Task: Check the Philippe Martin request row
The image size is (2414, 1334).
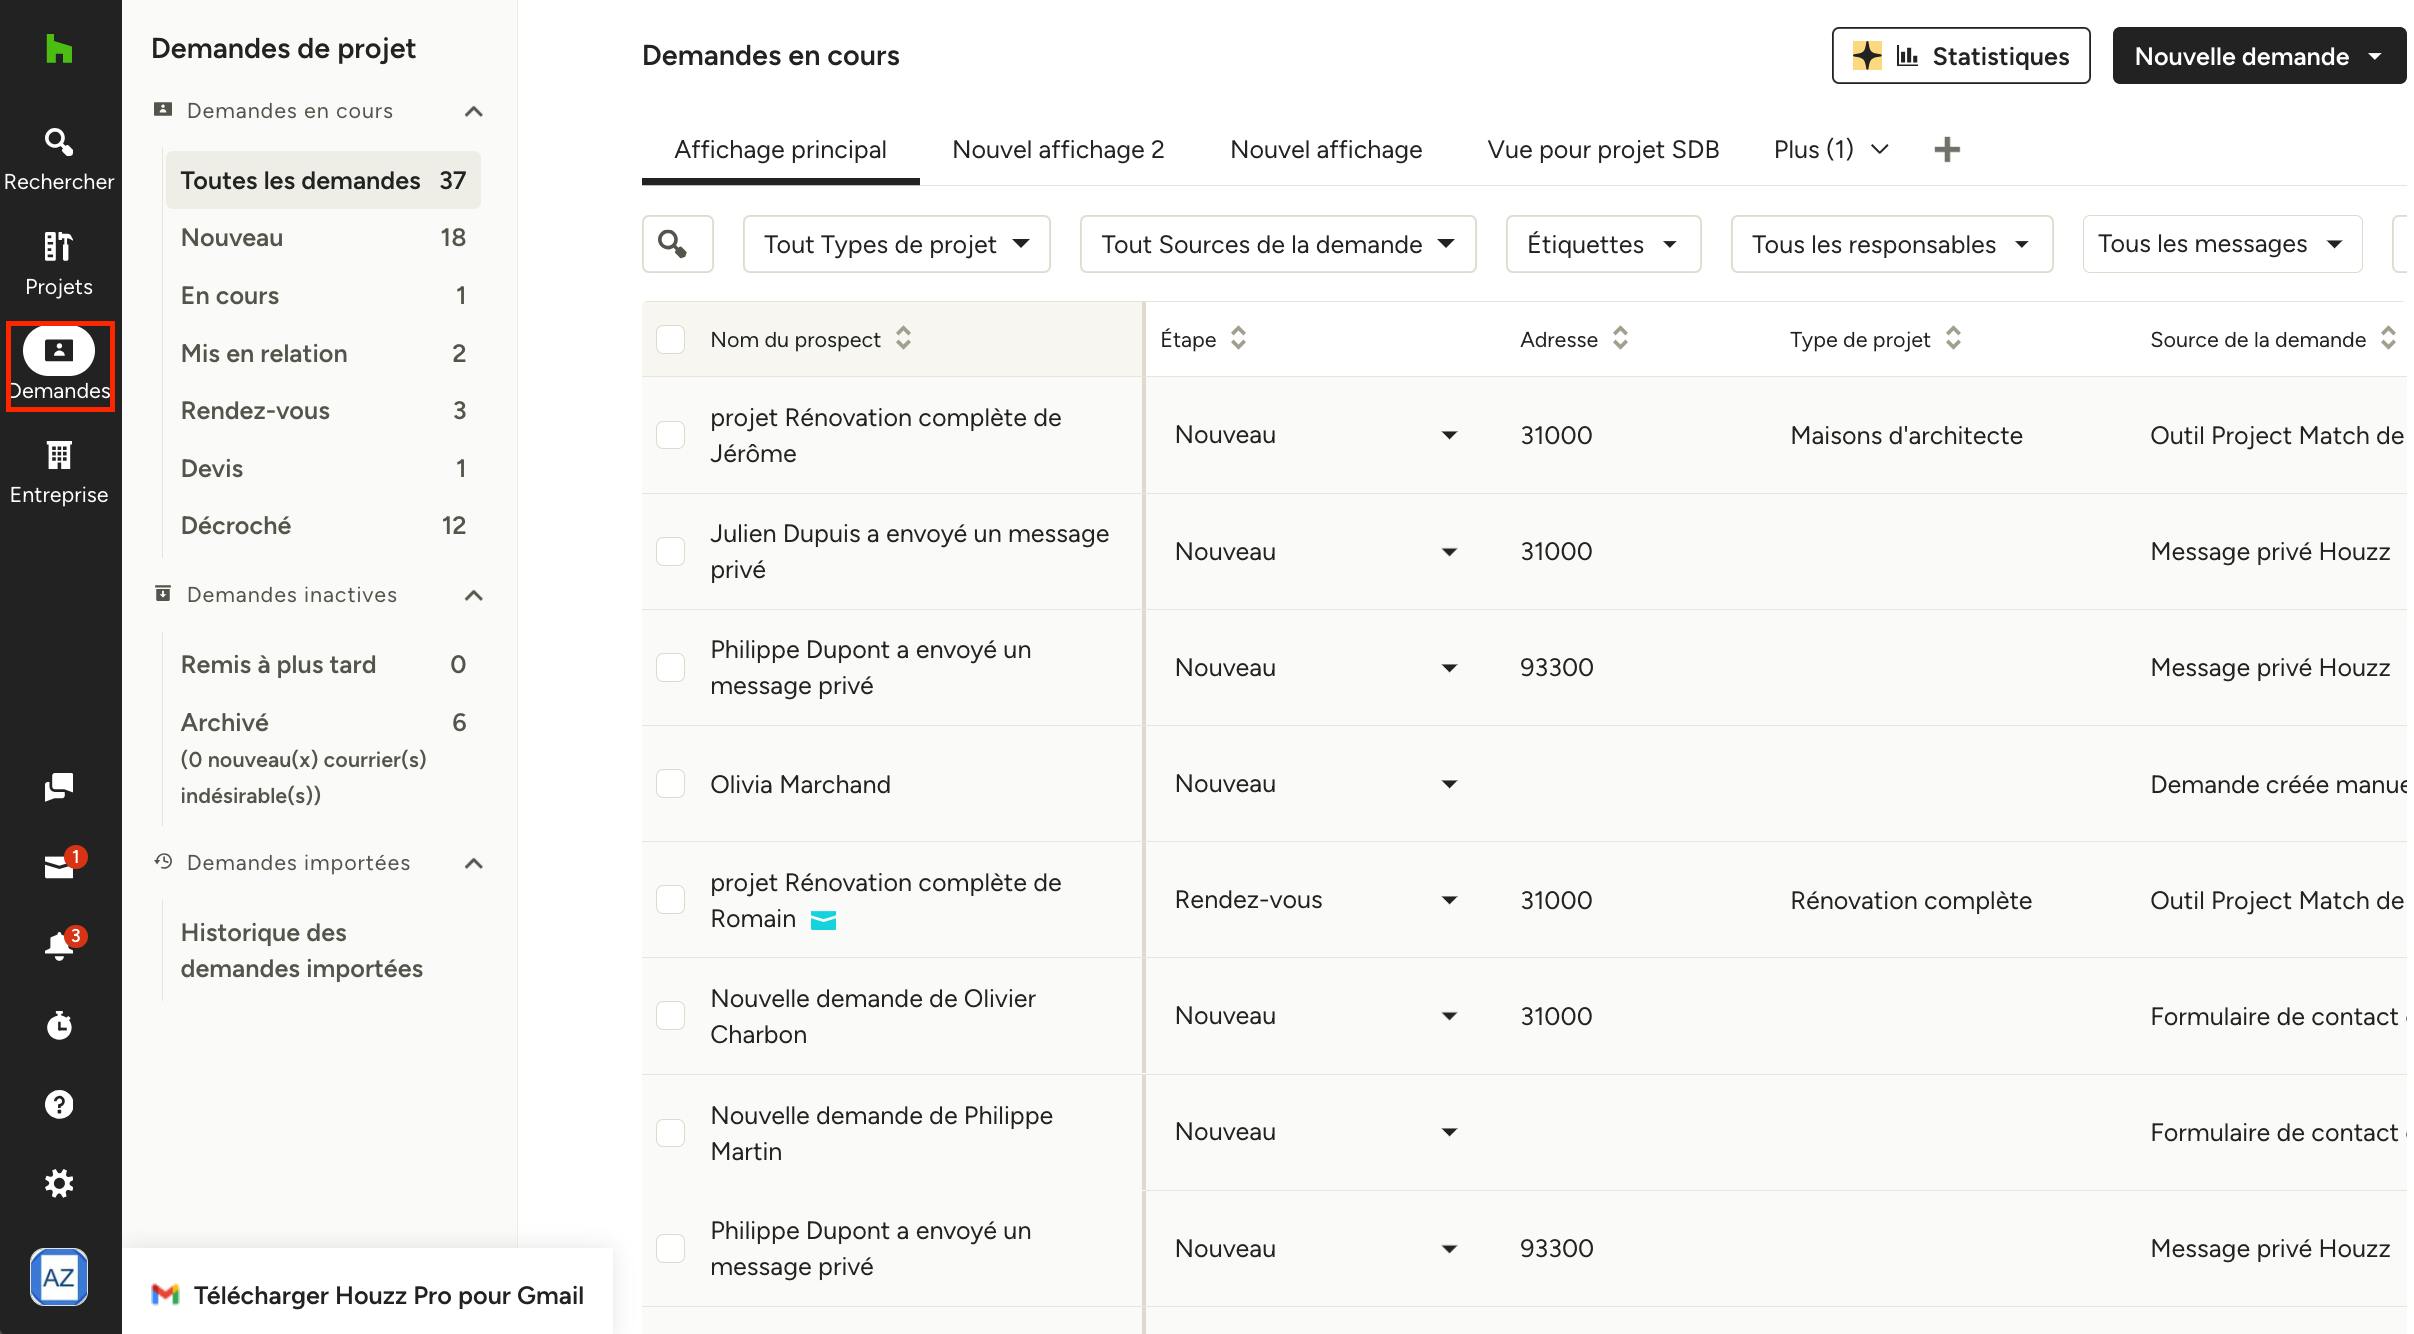Action: (x=670, y=1132)
